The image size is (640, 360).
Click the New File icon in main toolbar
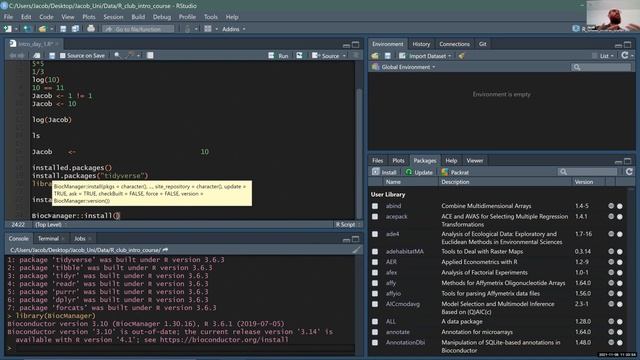click(8, 29)
